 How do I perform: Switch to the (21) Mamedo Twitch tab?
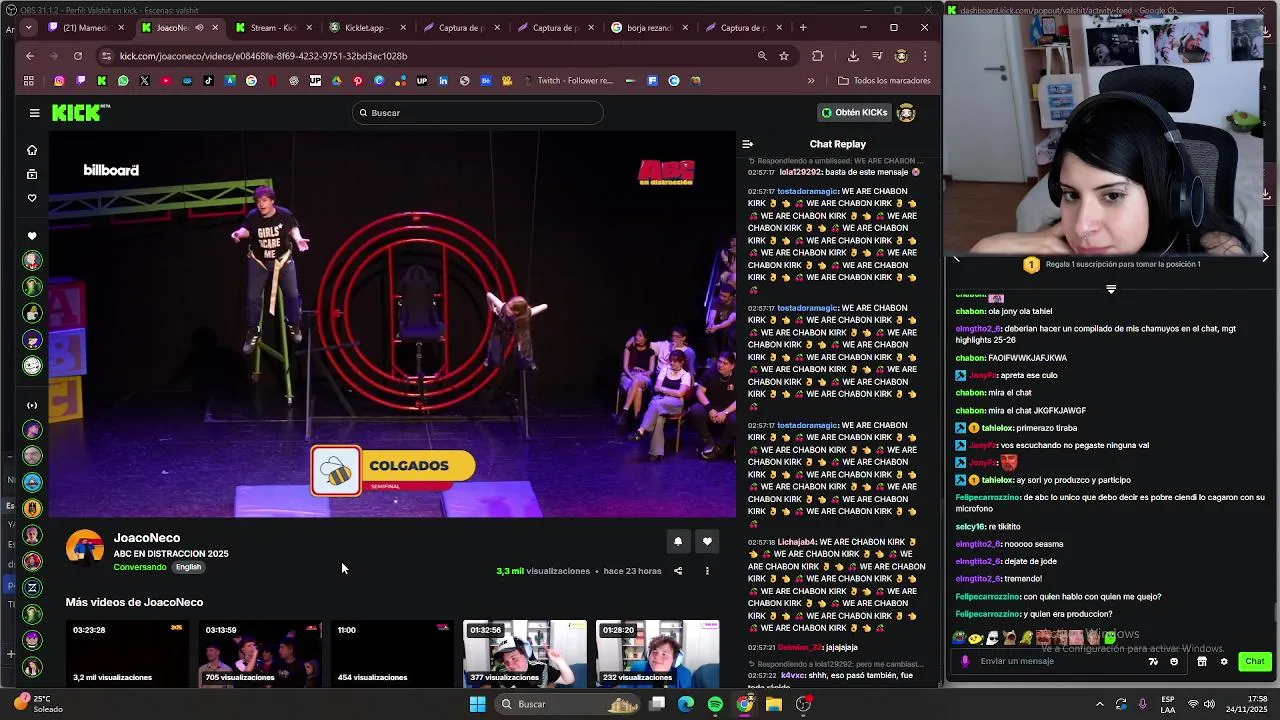click(x=84, y=28)
